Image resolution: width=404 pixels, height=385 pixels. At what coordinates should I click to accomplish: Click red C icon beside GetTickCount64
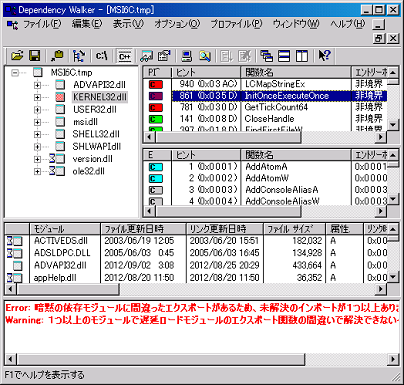tap(156, 107)
